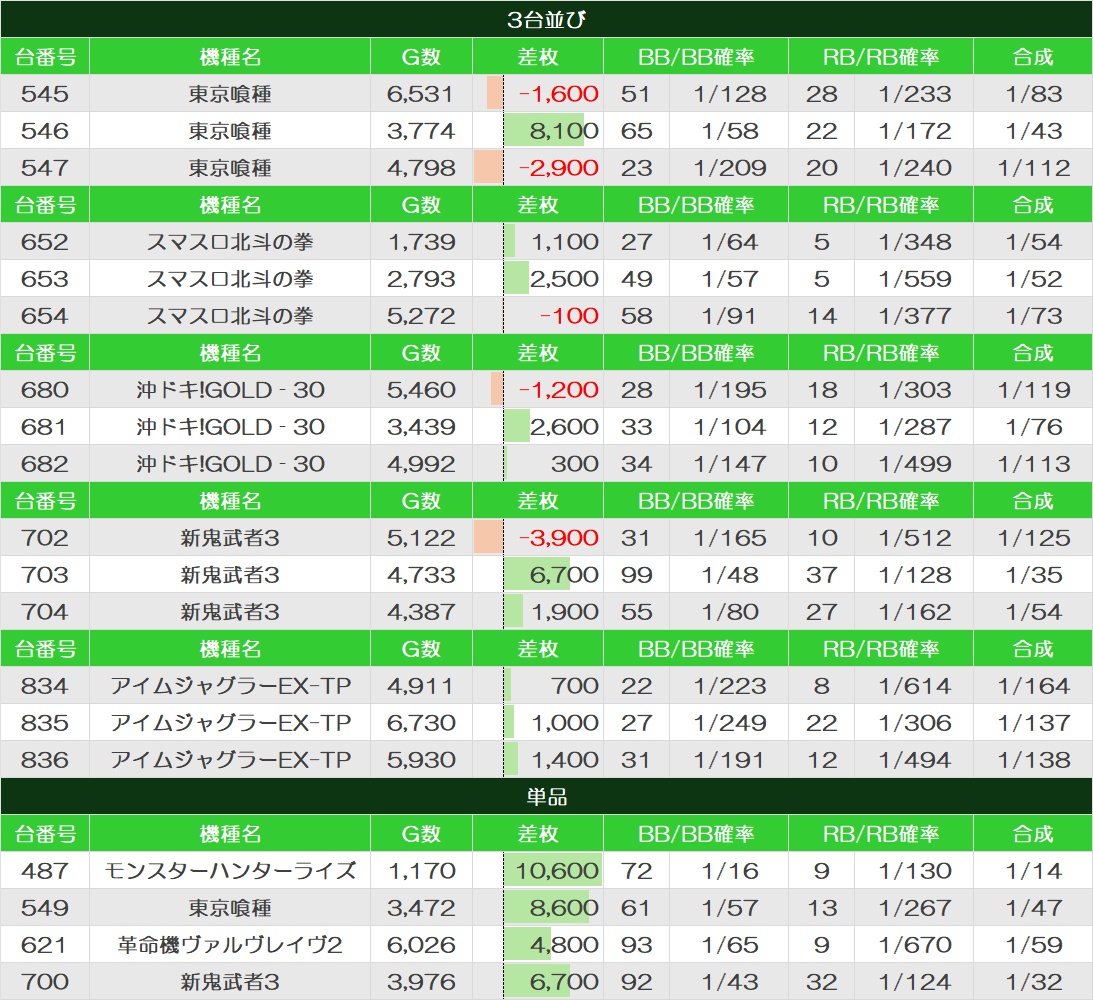The height and width of the screenshot is (1000, 1093).
Task: Click BB rate 1/16 cell
Action: coord(729,870)
